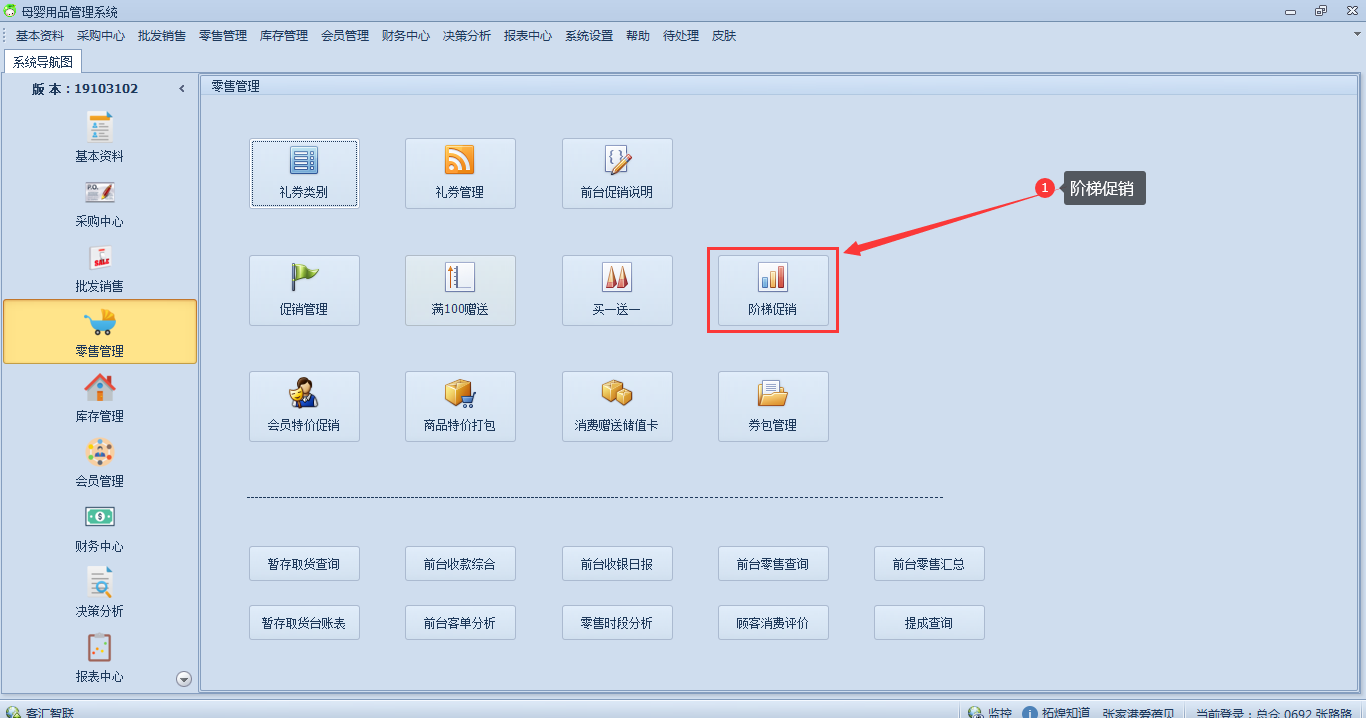Click the 当前登录 status text

click(1274, 713)
